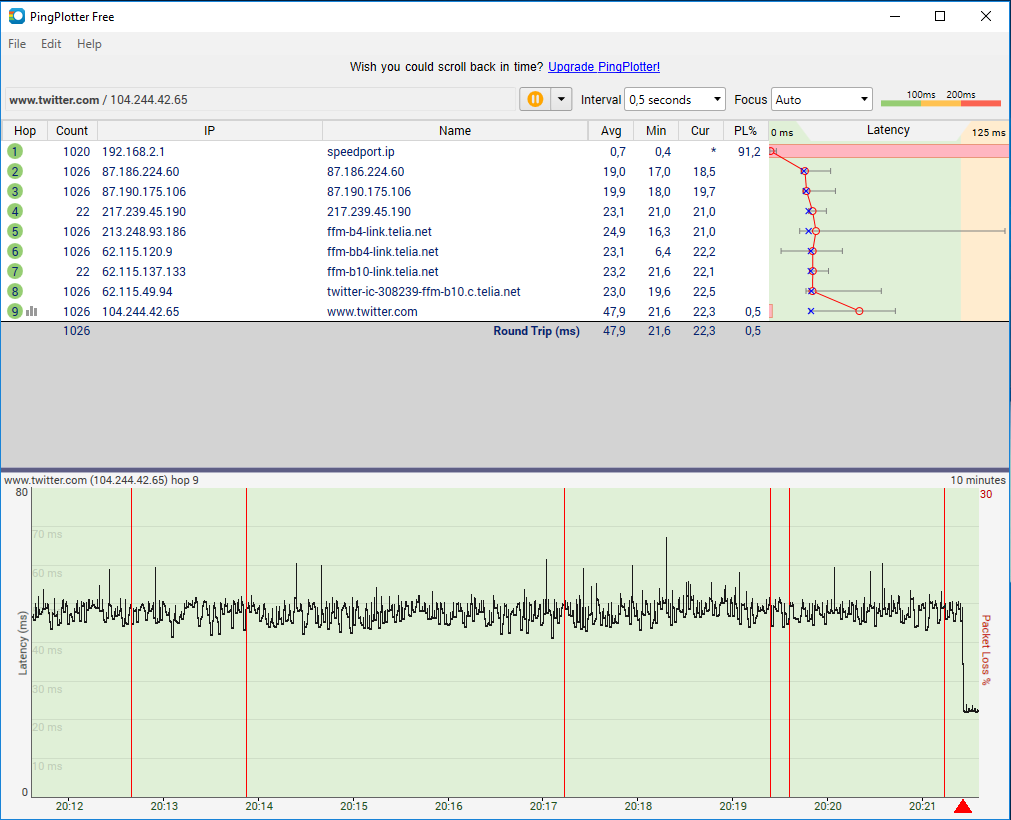Click the 125 ms latency scale label
This screenshot has height=820, width=1011.
(988, 132)
